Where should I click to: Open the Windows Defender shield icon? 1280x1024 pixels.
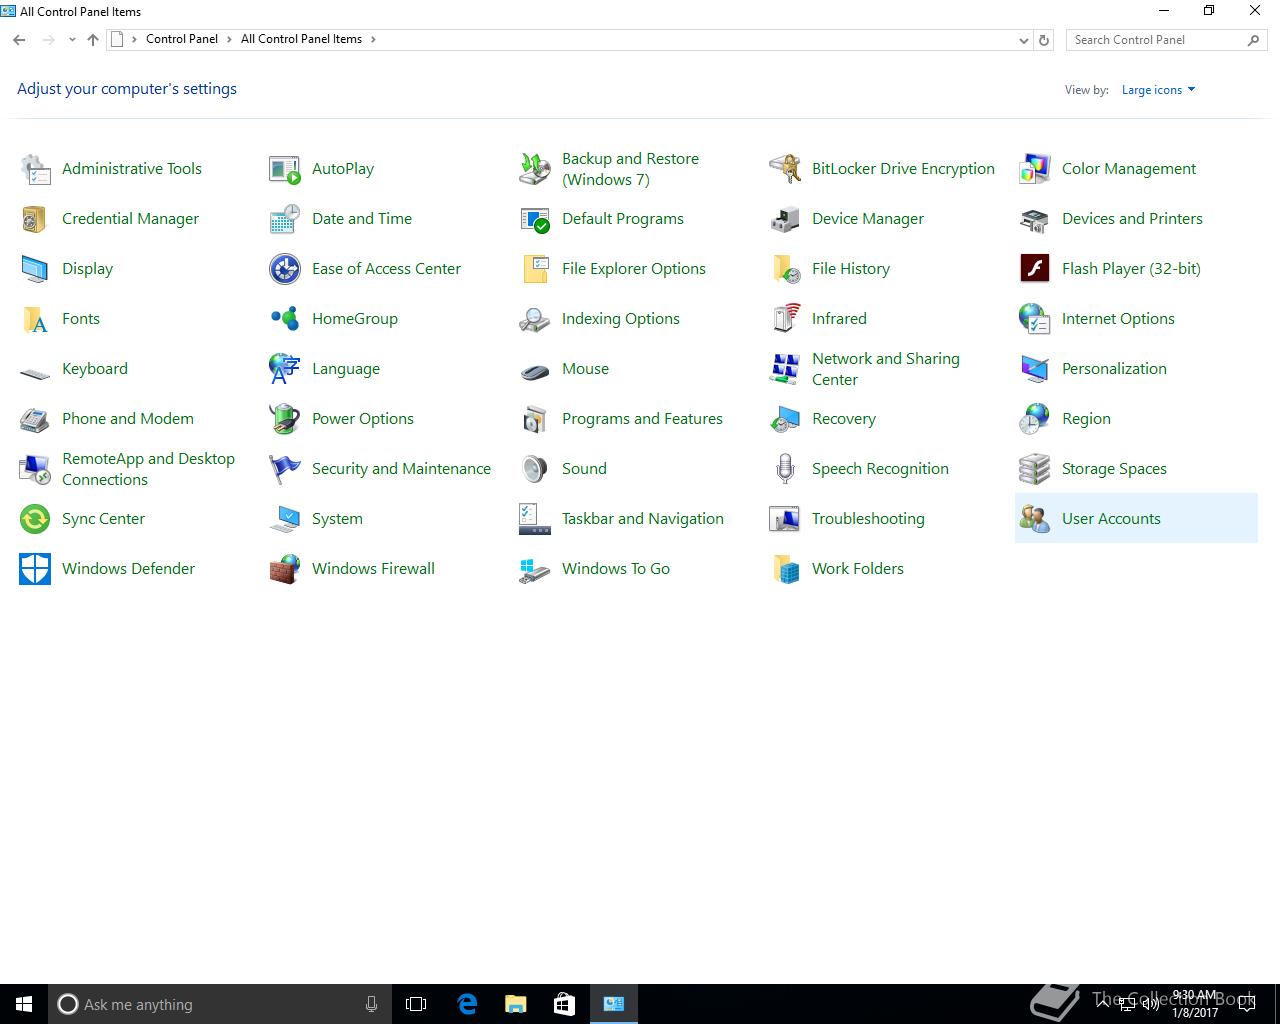[35, 569]
